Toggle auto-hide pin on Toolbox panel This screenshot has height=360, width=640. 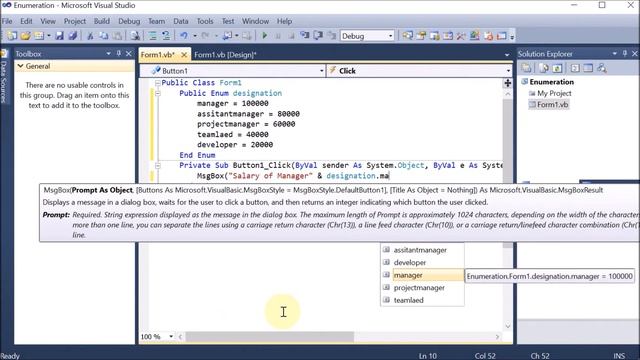coord(119,53)
